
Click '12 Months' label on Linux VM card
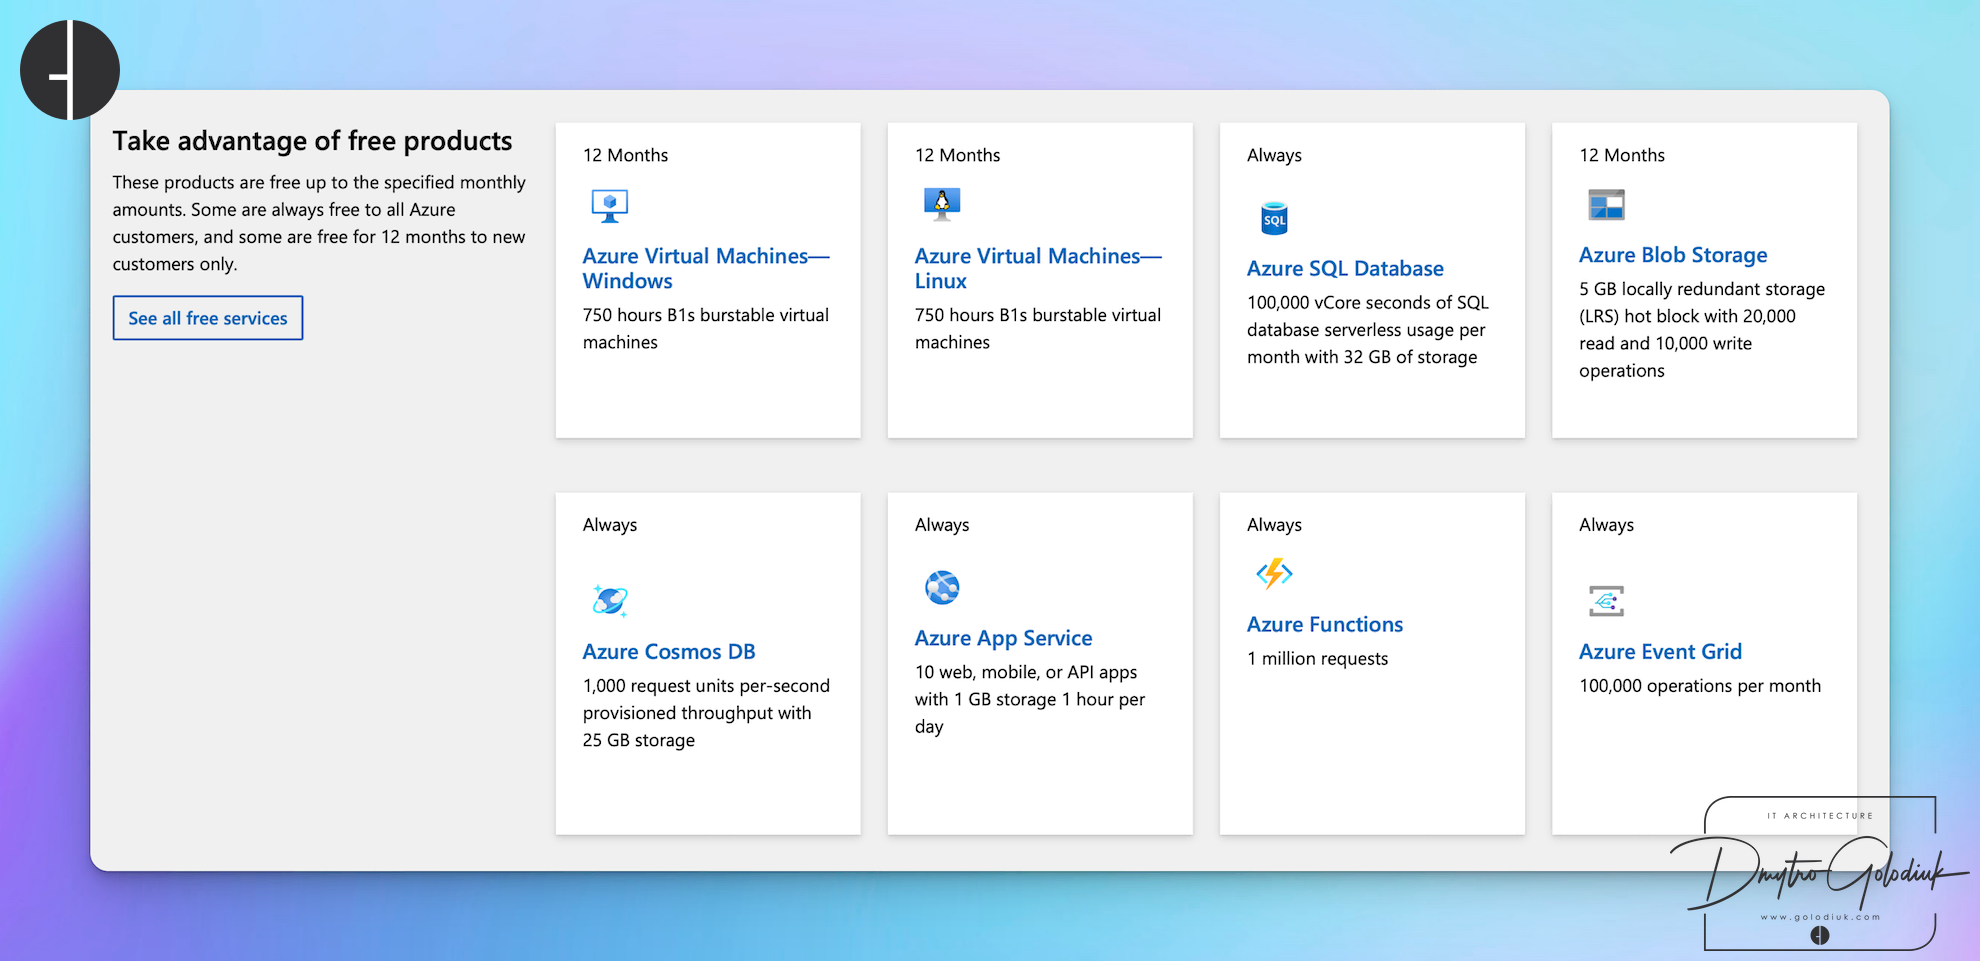pyautogui.click(x=958, y=155)
